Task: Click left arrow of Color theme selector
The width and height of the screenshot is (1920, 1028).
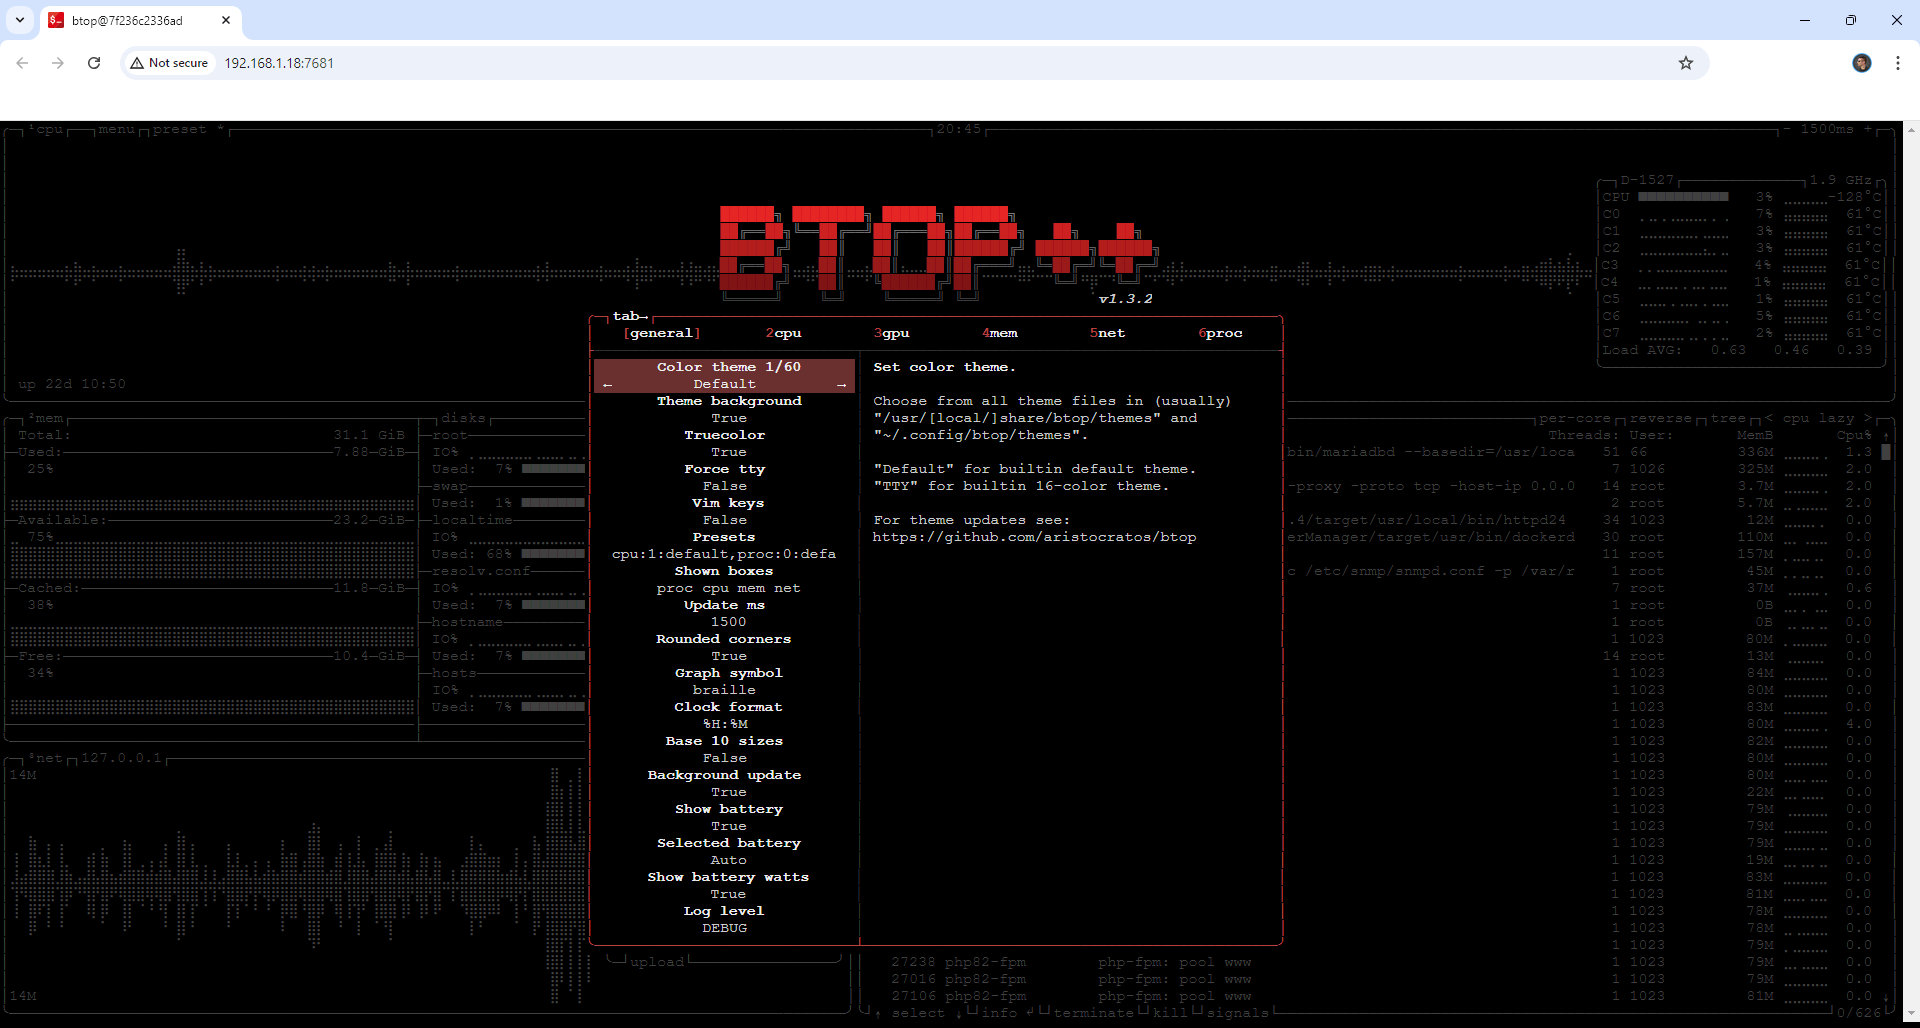Action: tap(607, 385)
